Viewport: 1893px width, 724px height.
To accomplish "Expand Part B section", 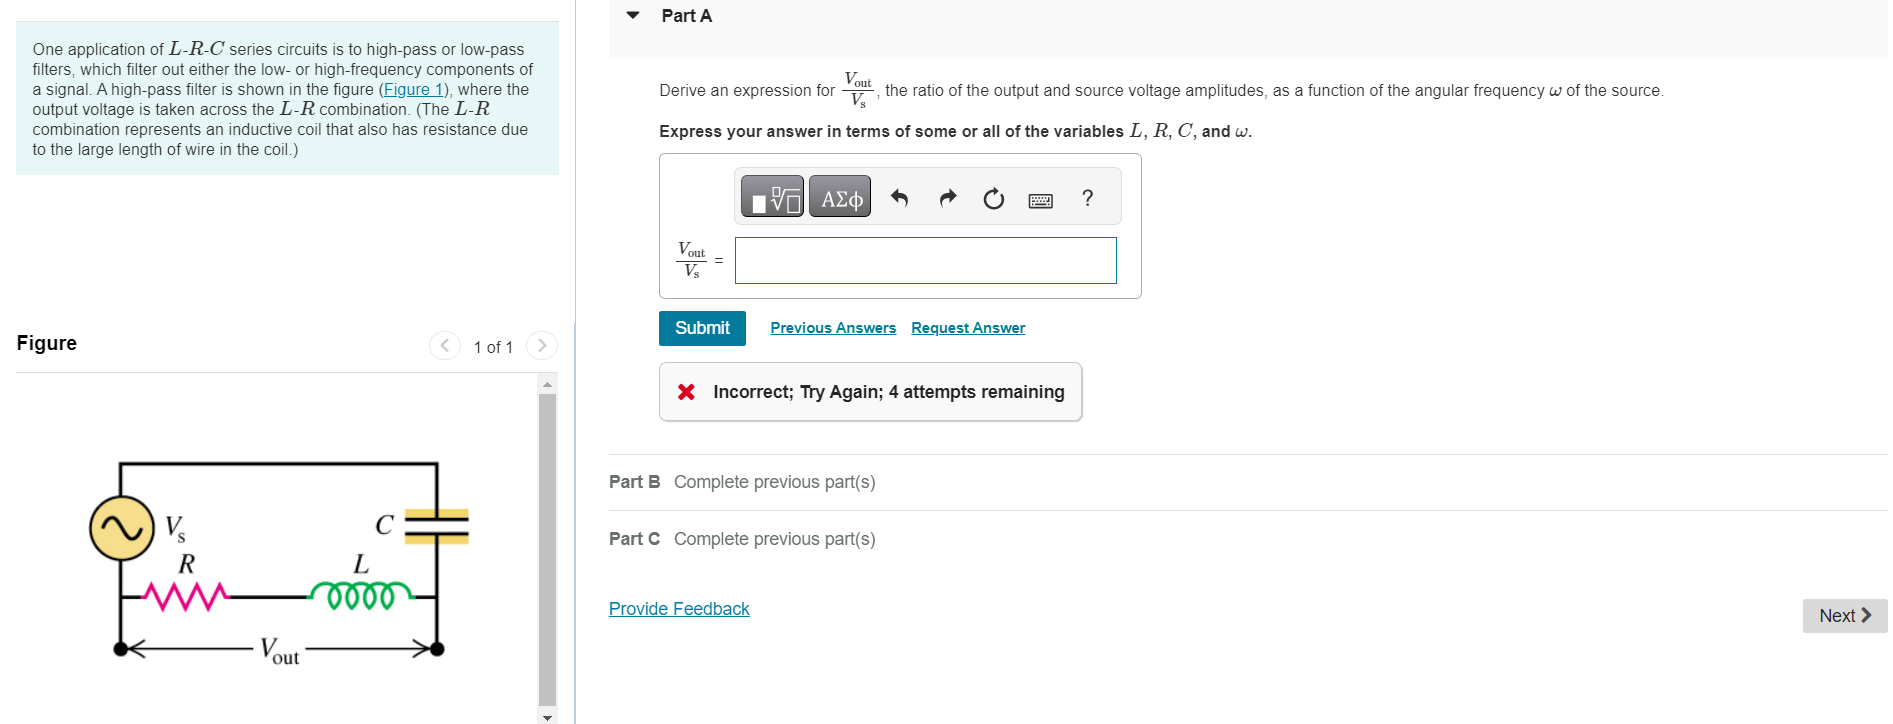I will (x=634, y=481).
